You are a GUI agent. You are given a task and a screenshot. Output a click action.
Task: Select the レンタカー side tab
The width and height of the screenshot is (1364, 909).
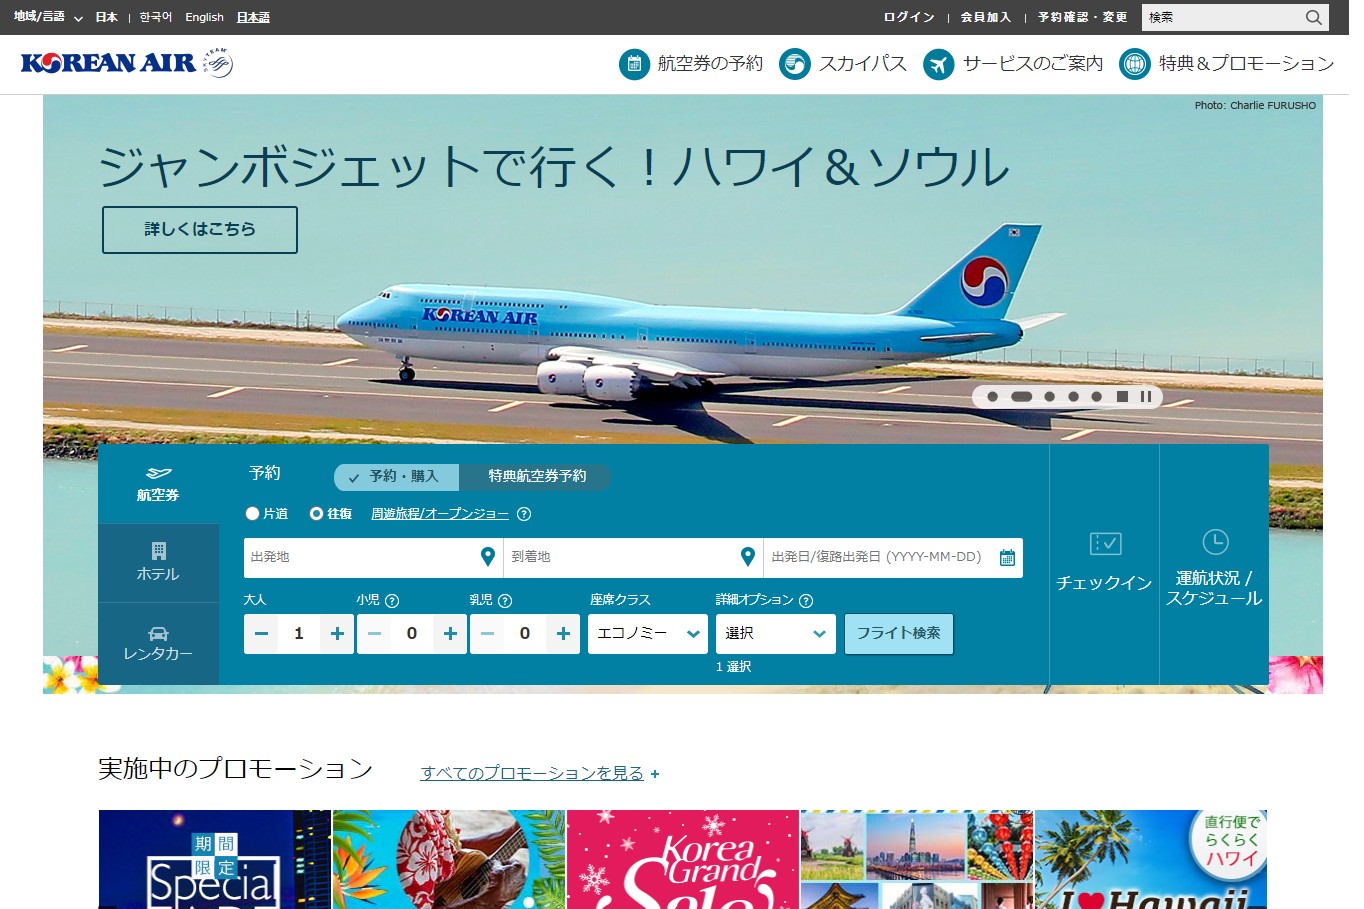coord(158,643)
